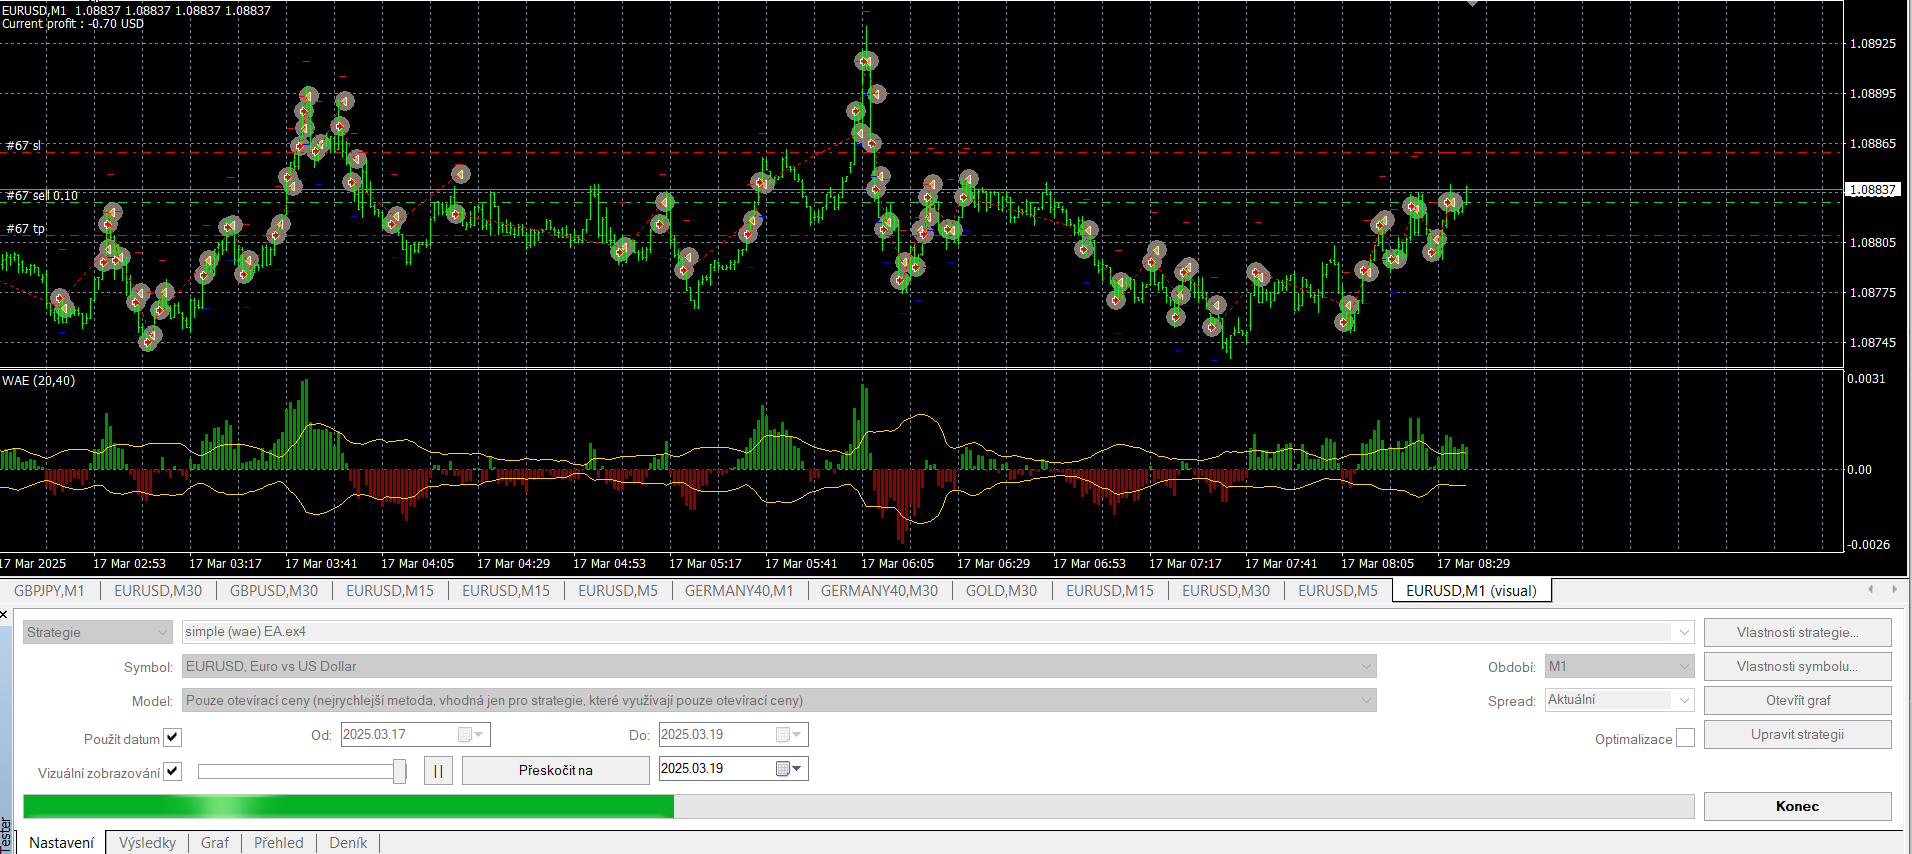
Task: Click the chart shift triangle marker at top
Action: point(1472,4)
